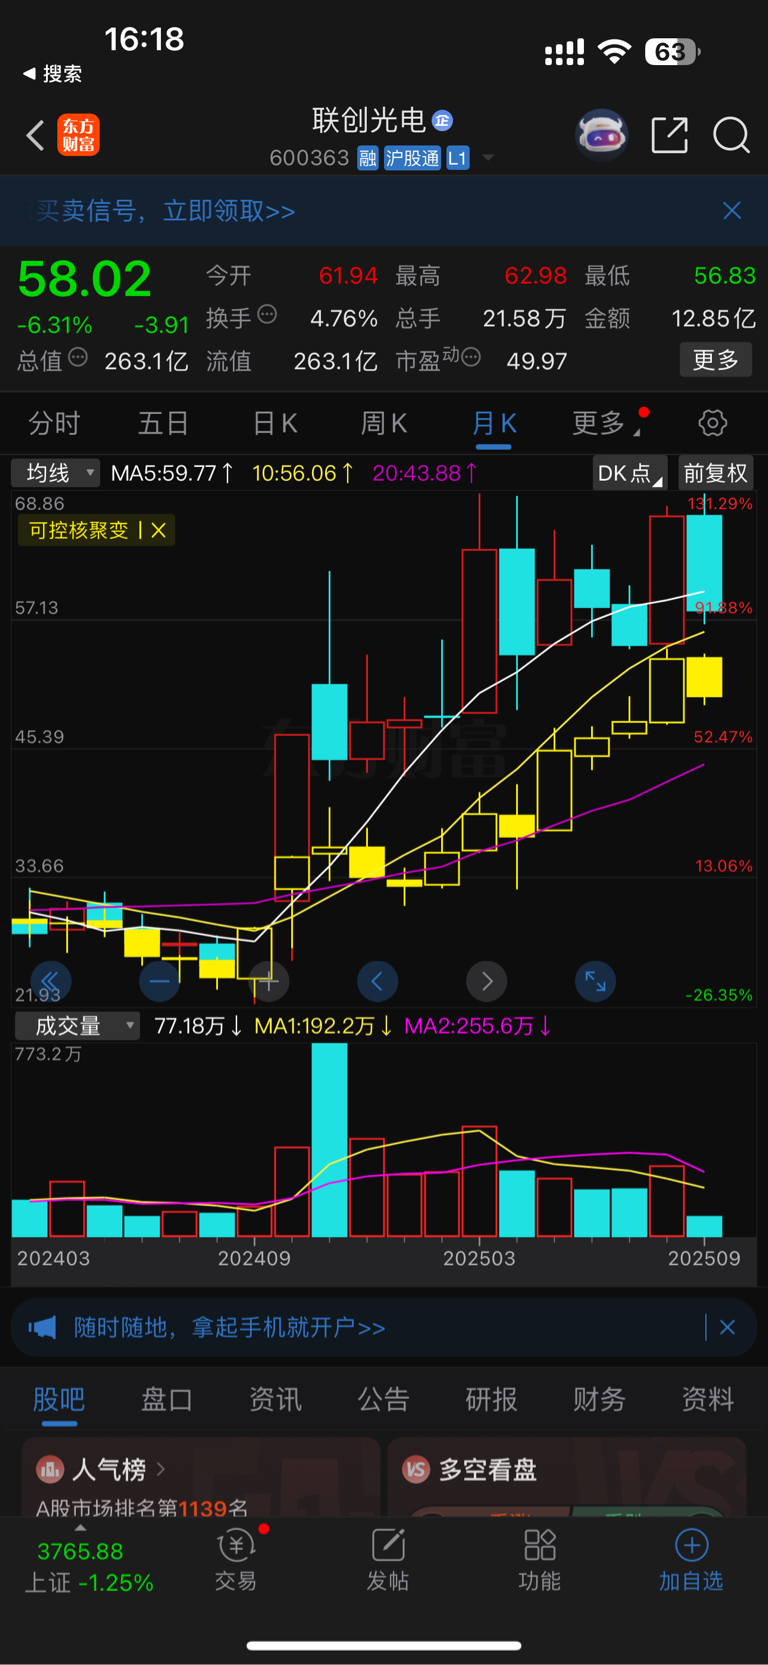768x1665 pixels.
Task: Switch to the 研报 tab
Action: 492,1399
